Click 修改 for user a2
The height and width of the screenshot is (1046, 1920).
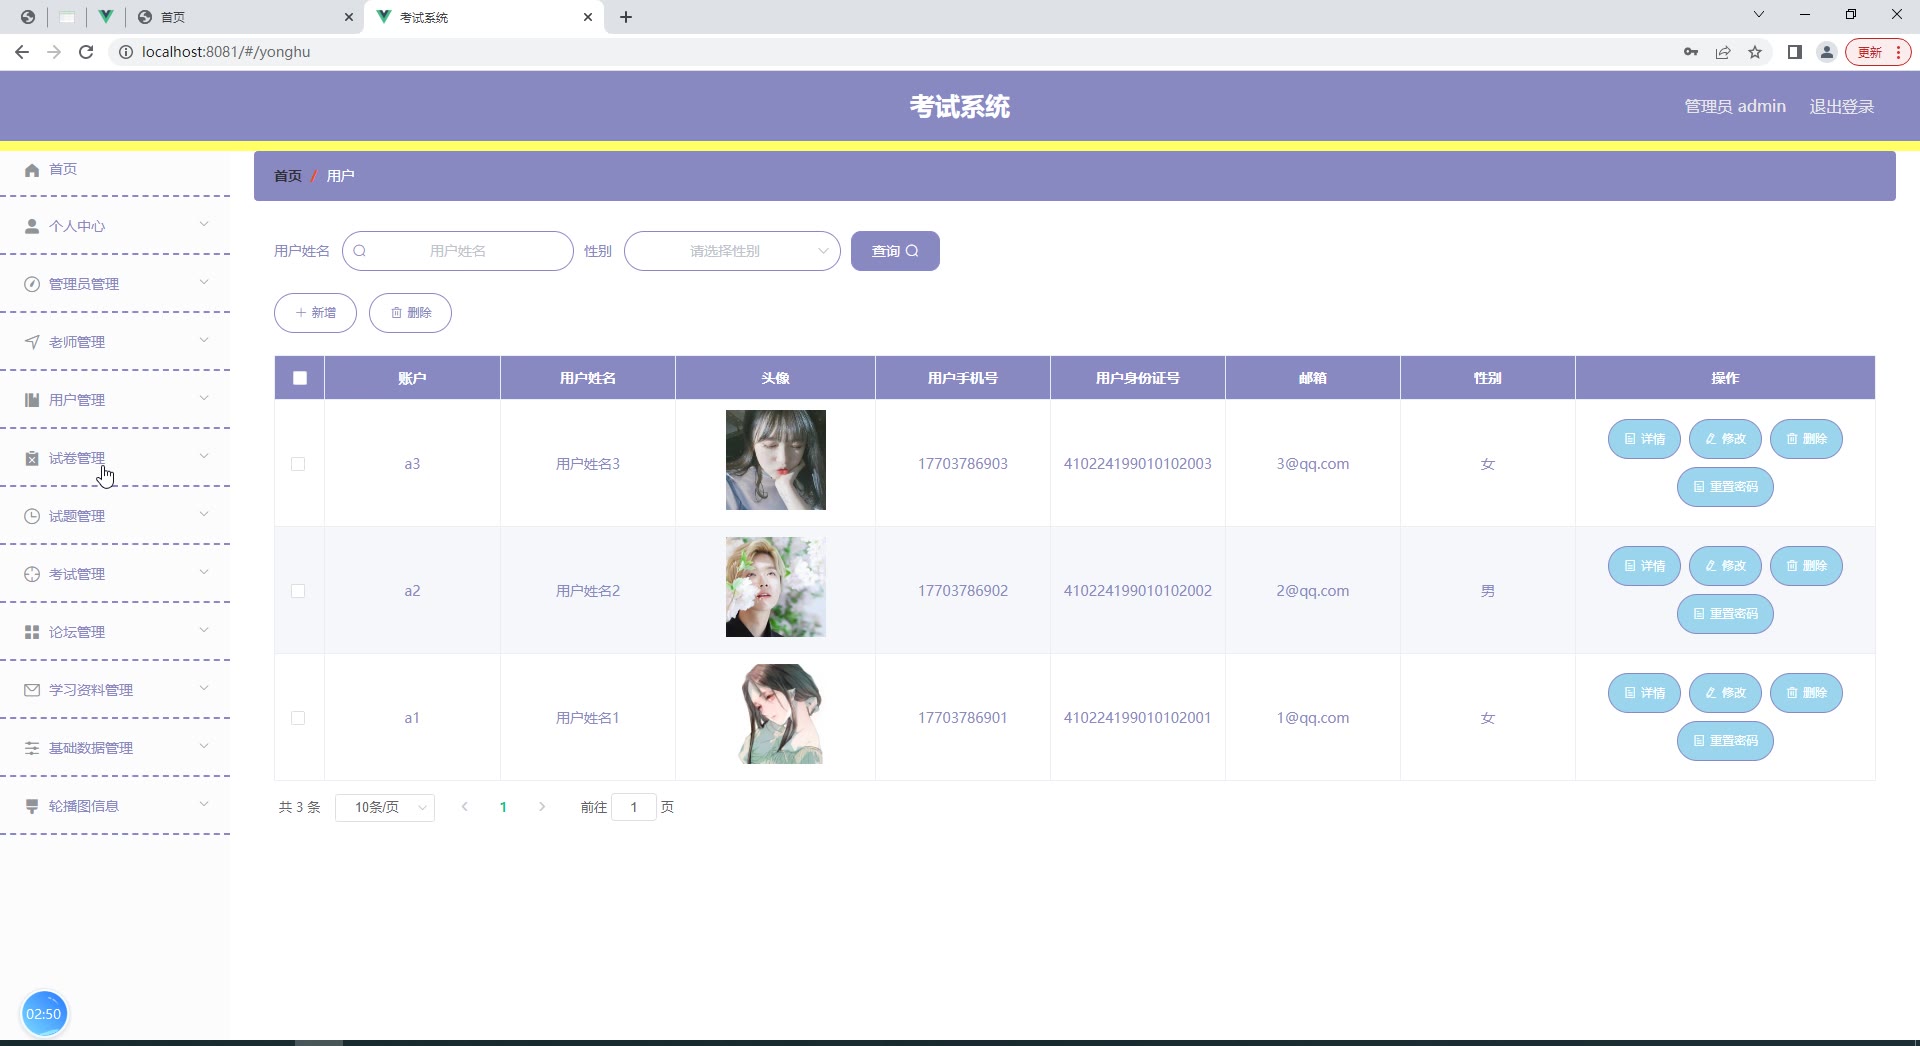coord(1725,566)
